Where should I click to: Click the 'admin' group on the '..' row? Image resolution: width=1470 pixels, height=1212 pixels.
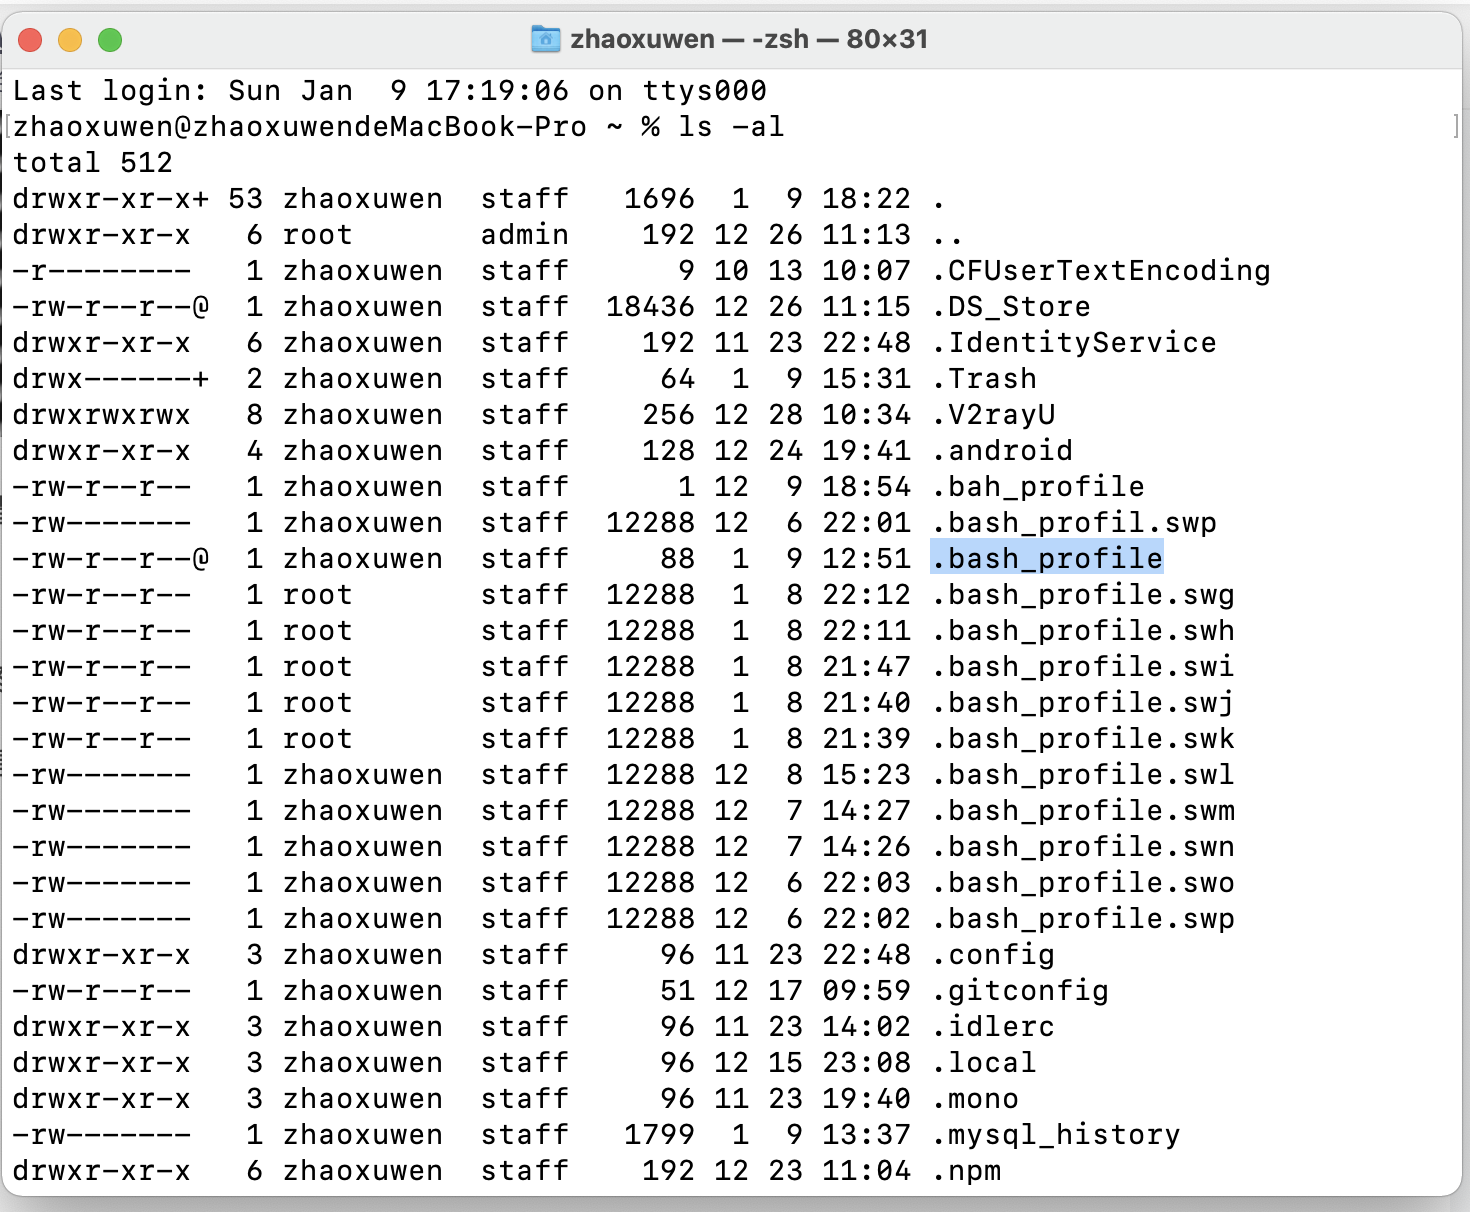point(524,234)
